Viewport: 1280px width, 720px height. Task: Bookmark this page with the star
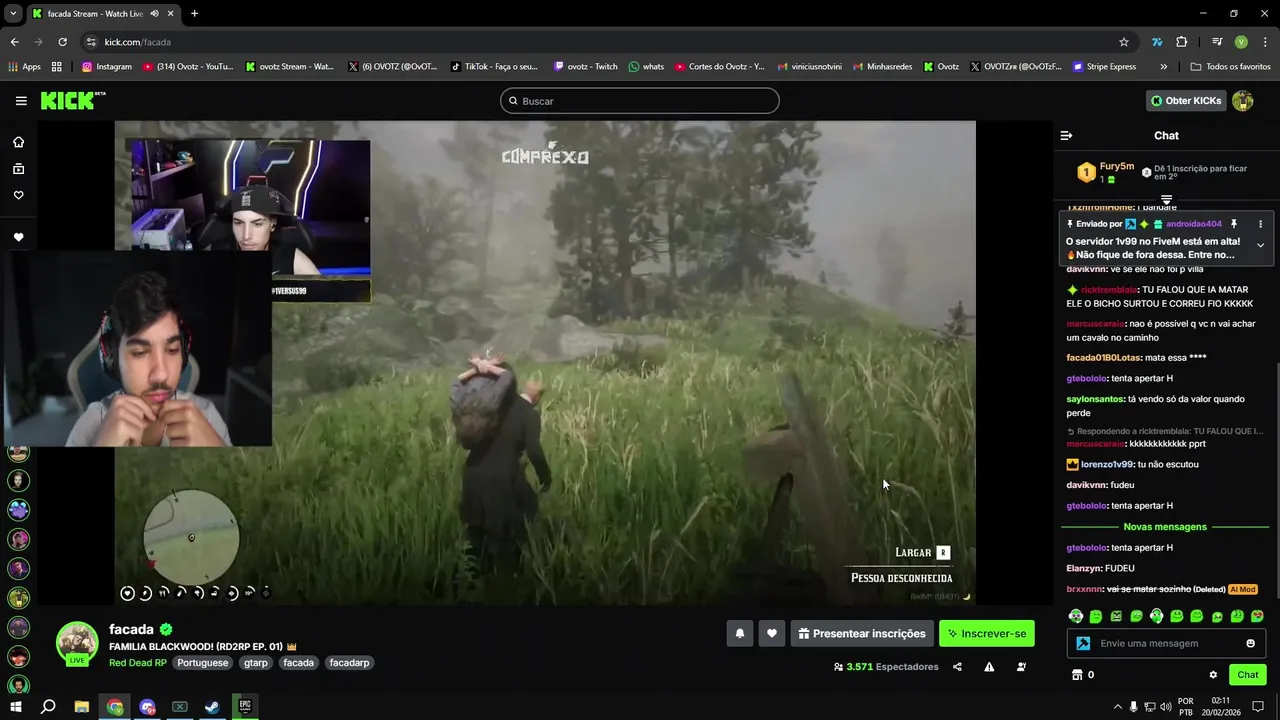[x=1124, y=42]
